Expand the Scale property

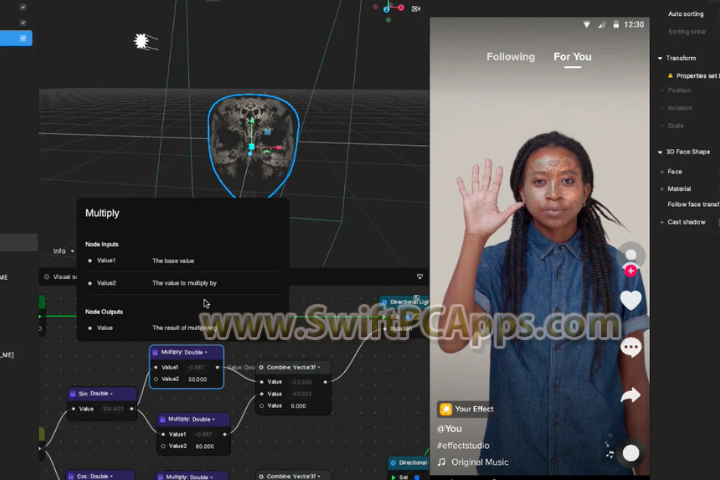pyautogui.click(x=662, y=126)
